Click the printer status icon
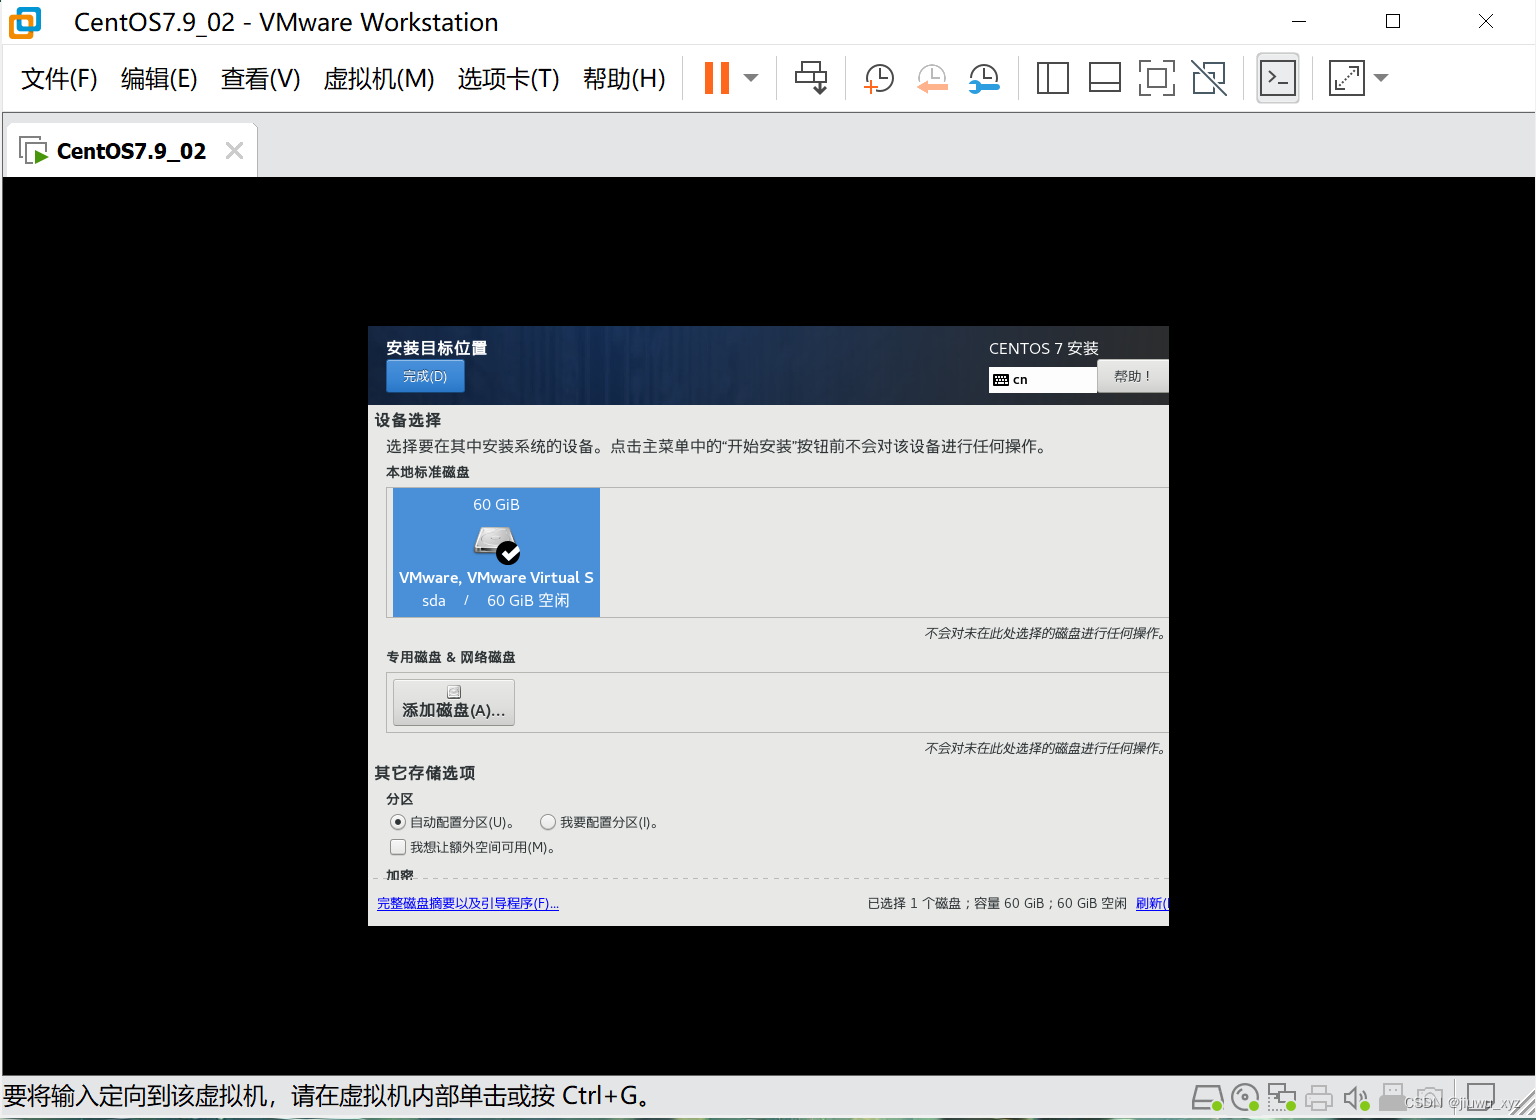Screen dimensions: 1536x1120 1319,1098
